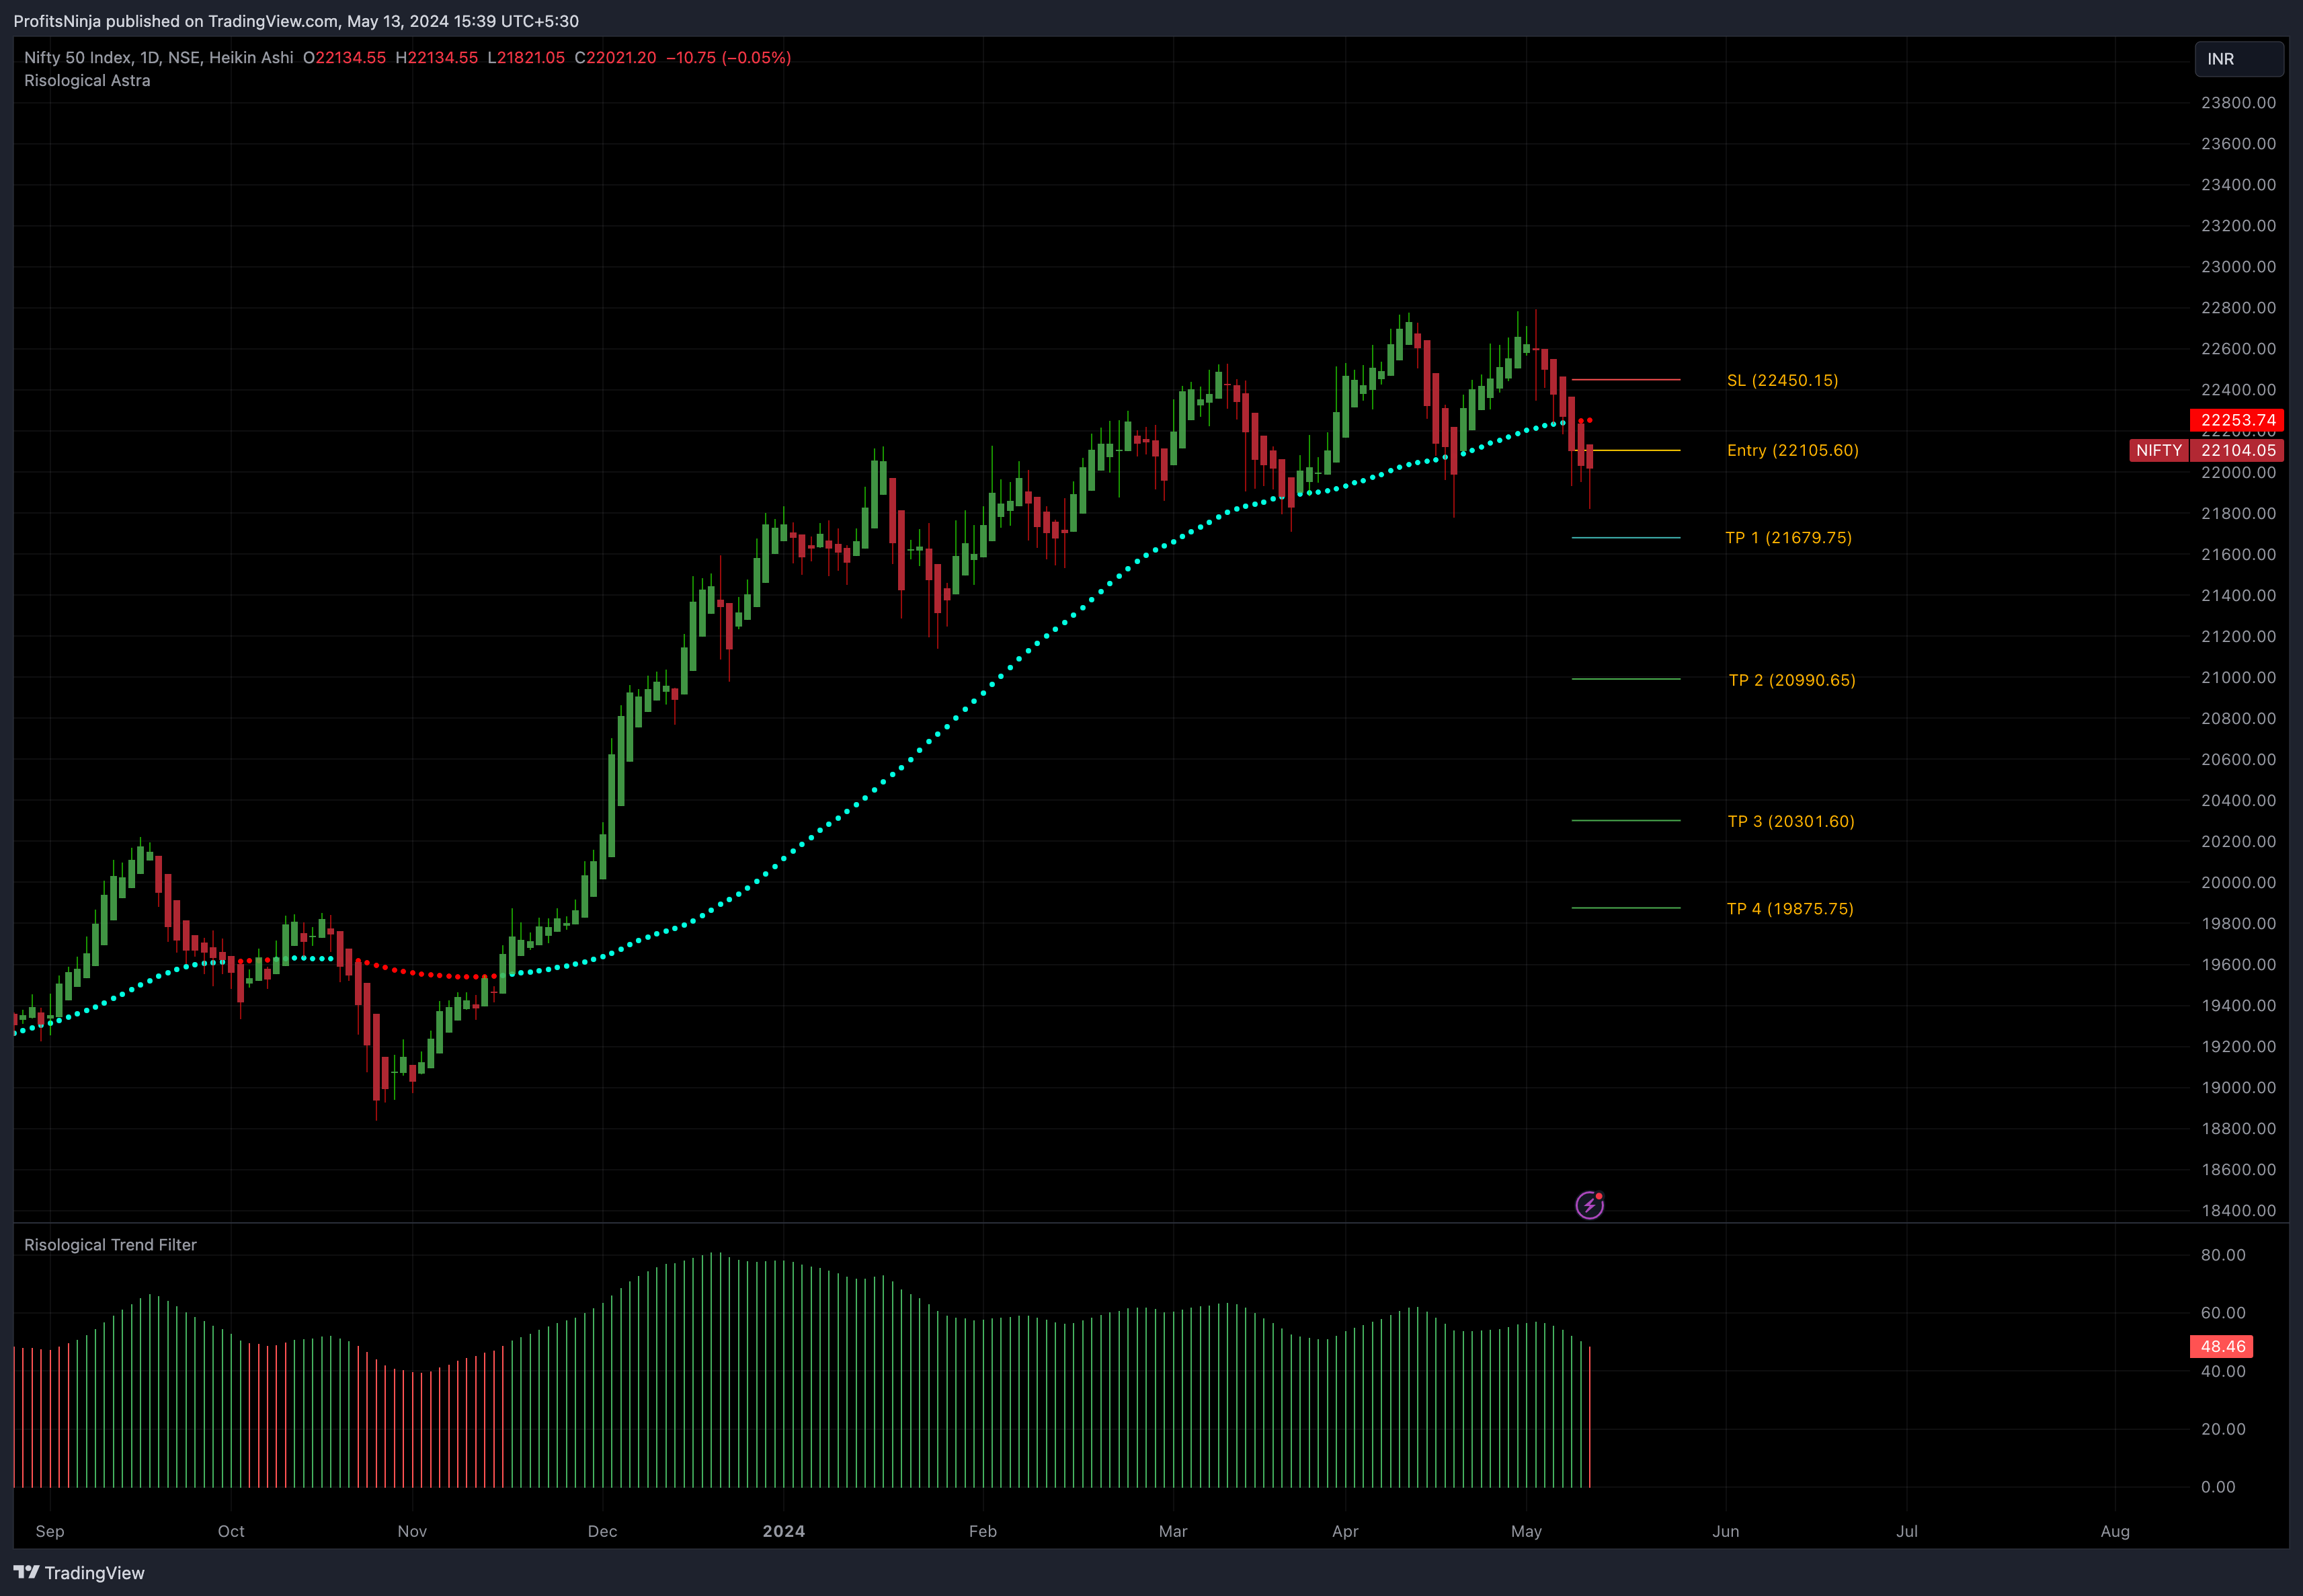Click the 48.46 trend filter value tag
Viewport: 2303px width, 1596px height.
[x=2221, y=1346]
